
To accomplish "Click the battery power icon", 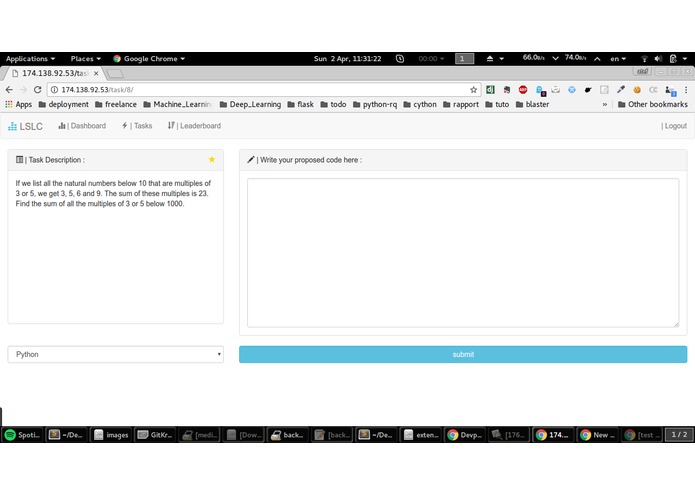I will point(673,58).
